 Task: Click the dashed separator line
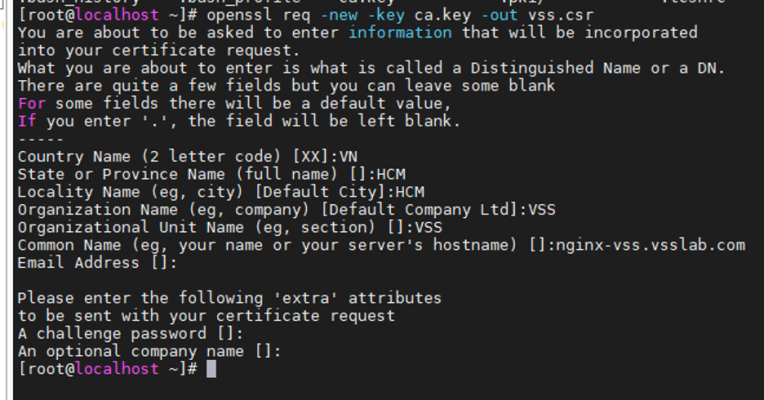[41, 139]
